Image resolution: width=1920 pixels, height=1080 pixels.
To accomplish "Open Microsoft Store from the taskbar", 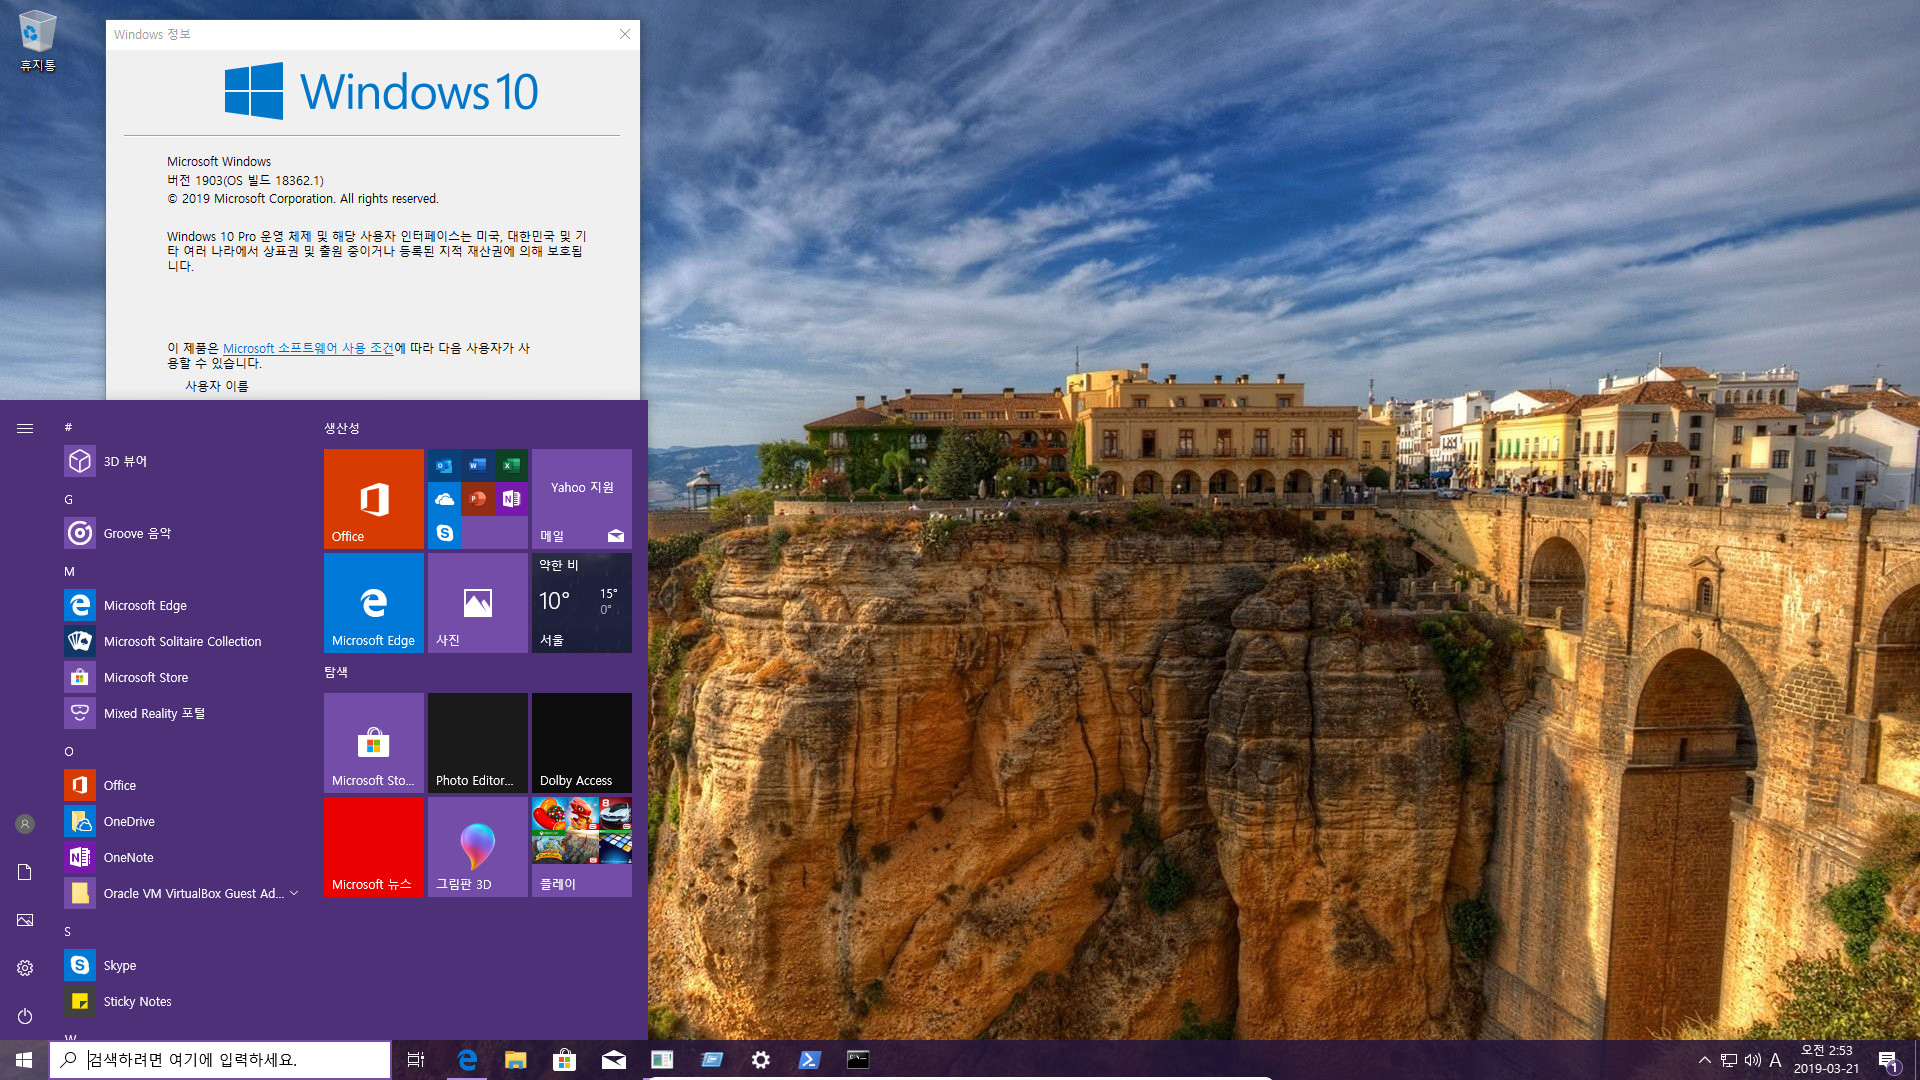I will coord(565,1060).
